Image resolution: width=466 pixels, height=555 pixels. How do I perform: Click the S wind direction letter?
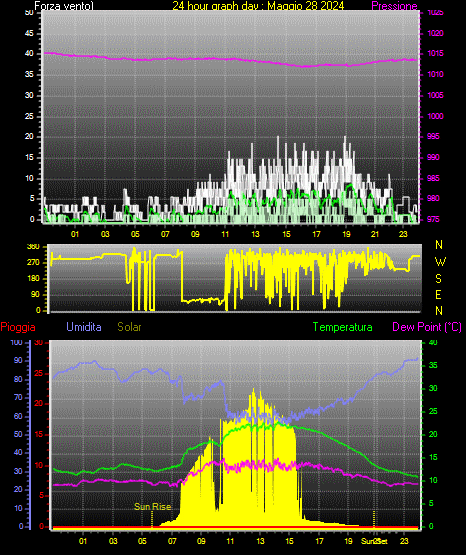(438, 279)
